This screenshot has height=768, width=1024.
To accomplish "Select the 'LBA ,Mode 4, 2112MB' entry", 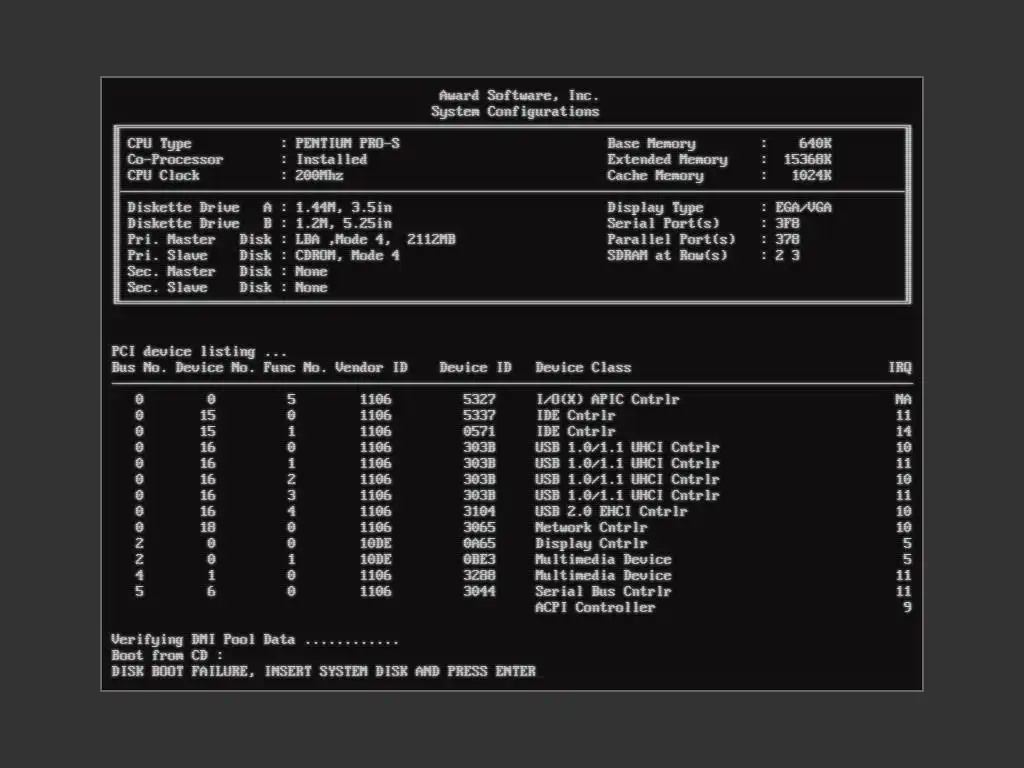I will click(376, 239).
